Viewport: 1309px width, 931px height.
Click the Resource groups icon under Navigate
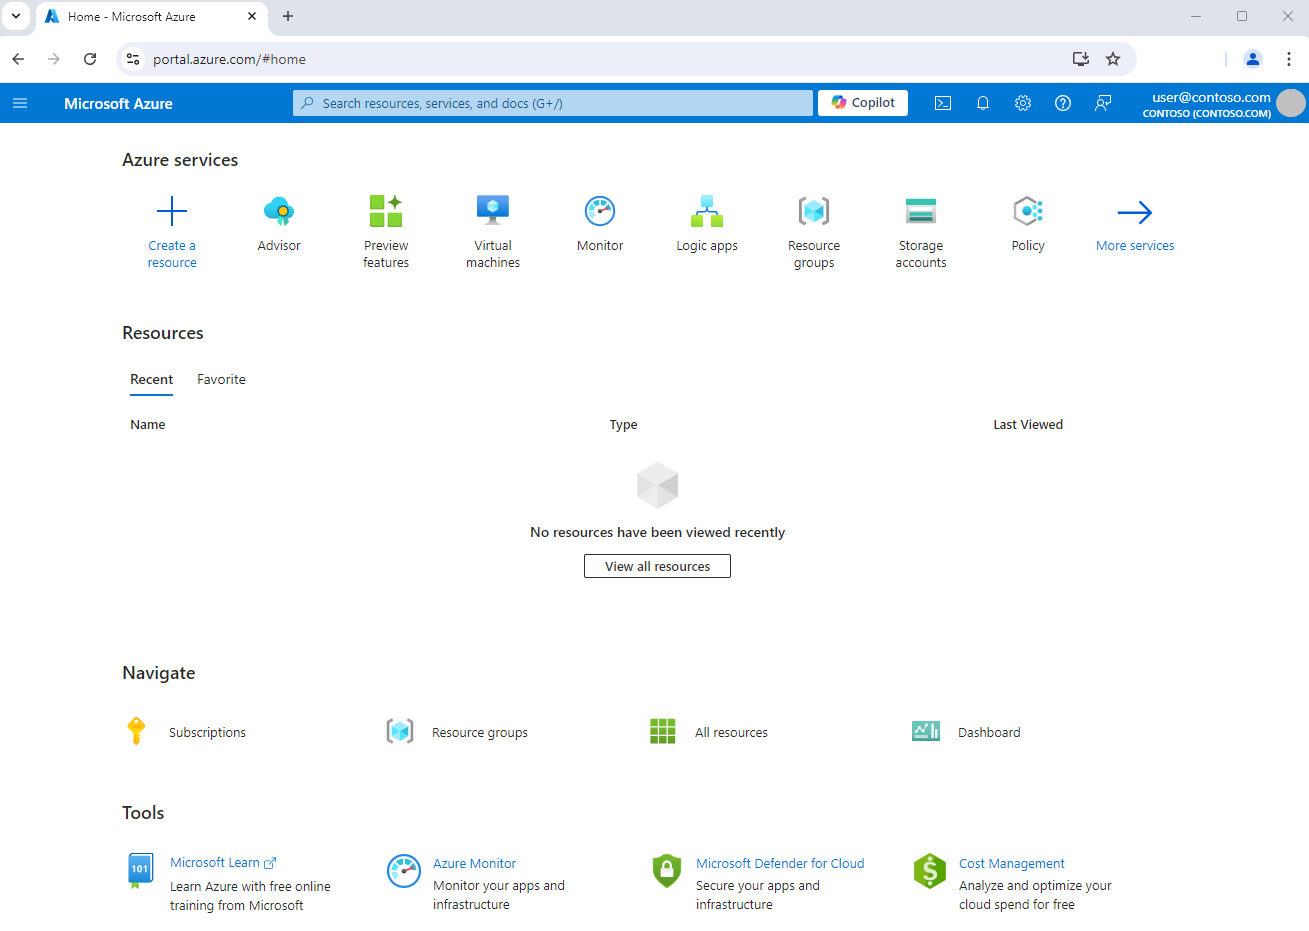click(400, 731)
